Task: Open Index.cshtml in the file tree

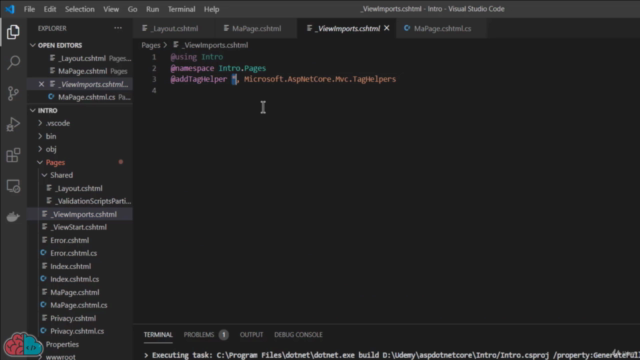Action: [80, 266]
